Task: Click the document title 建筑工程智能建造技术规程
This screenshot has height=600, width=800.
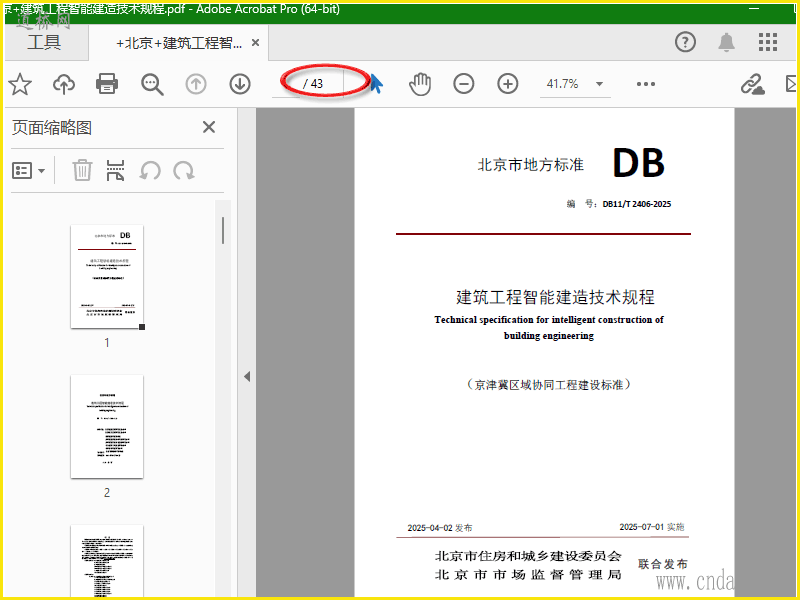Action: (555, 297)
